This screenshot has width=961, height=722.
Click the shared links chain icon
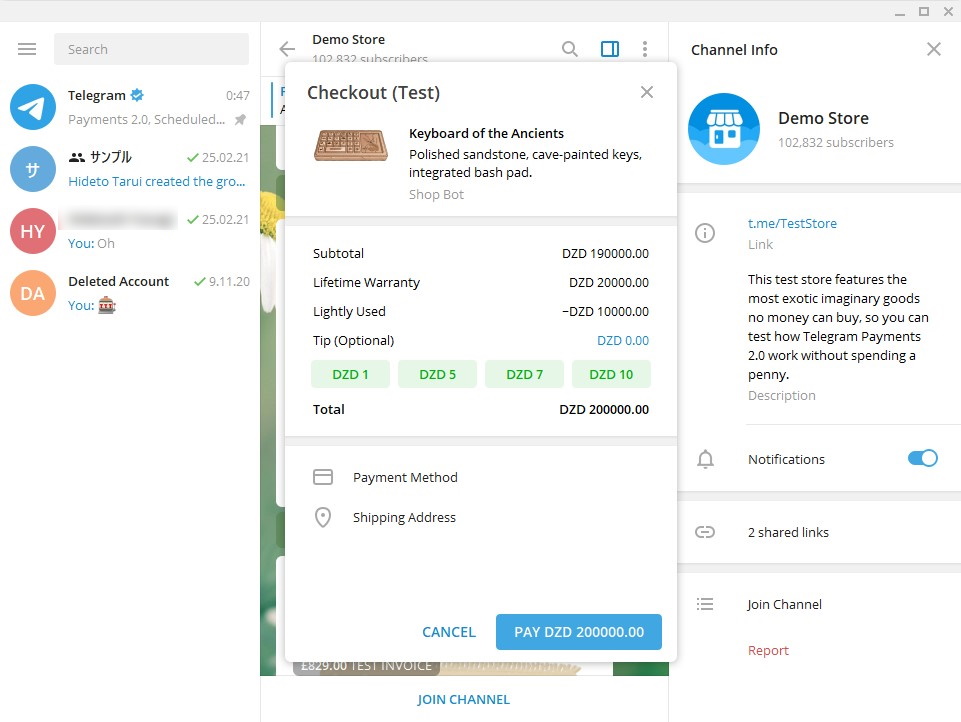pyautogui.click(x=705, y=533)
